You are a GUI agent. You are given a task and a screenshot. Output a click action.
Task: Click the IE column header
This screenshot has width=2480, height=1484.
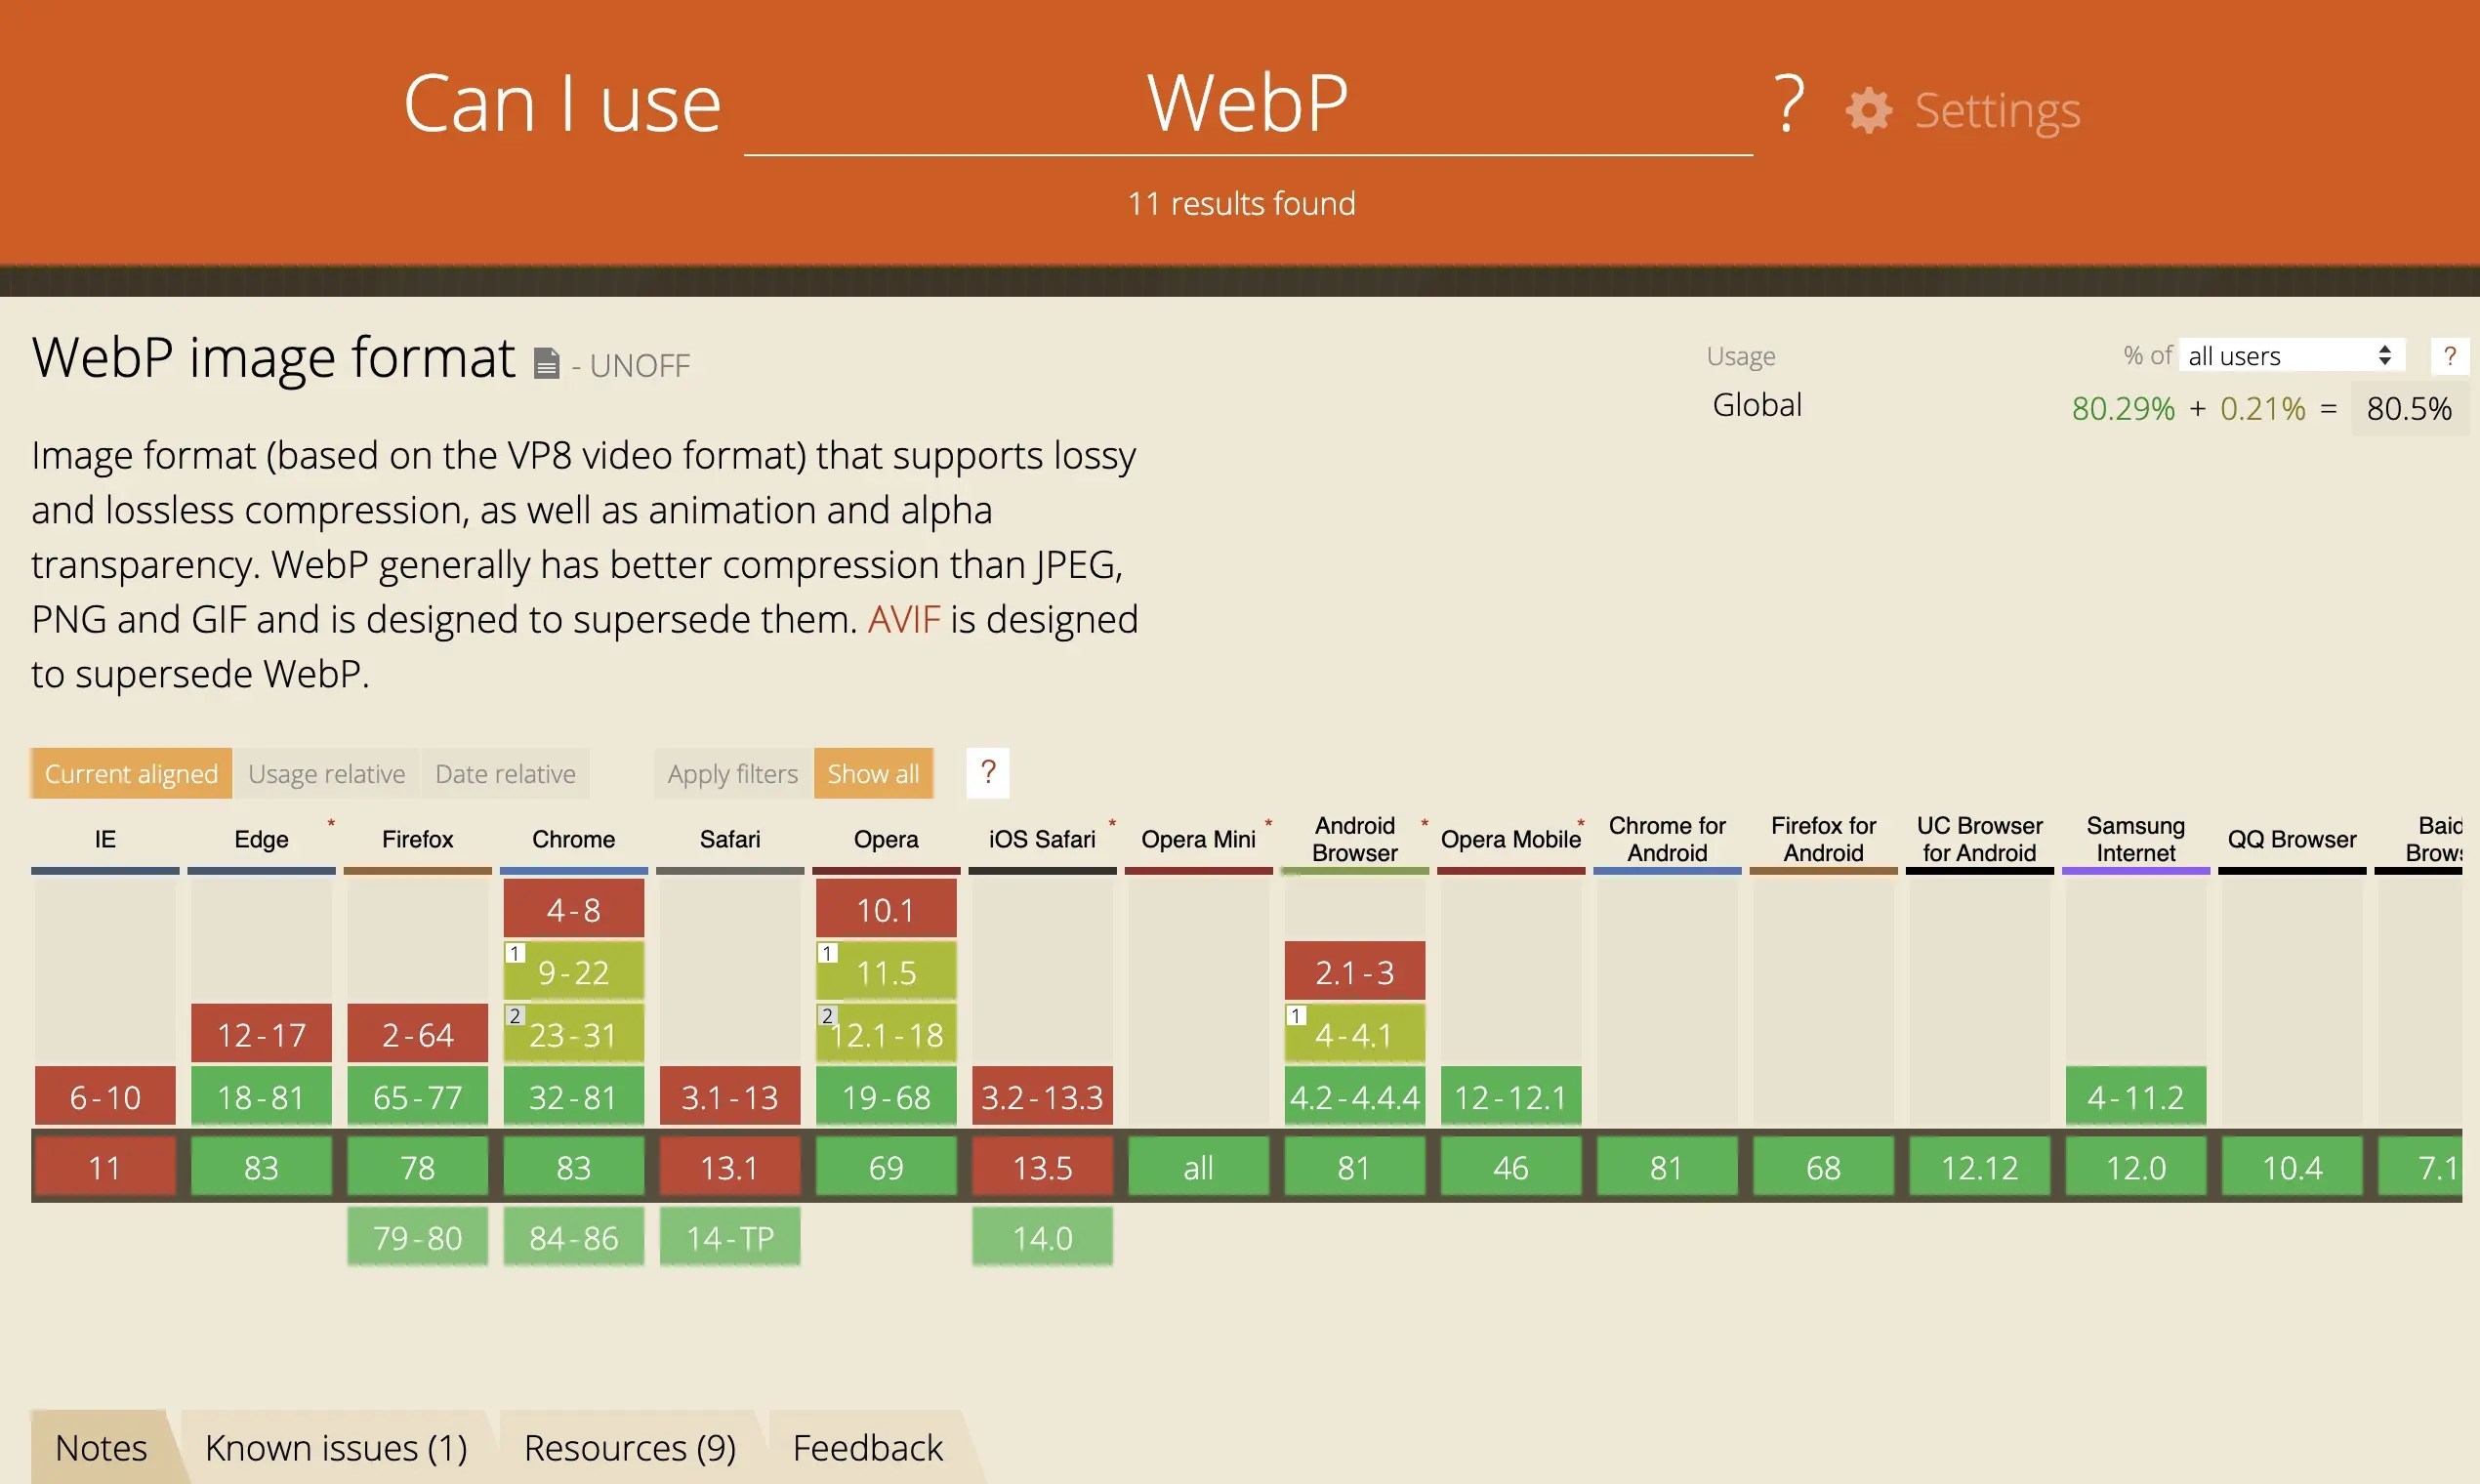point(105,839)
